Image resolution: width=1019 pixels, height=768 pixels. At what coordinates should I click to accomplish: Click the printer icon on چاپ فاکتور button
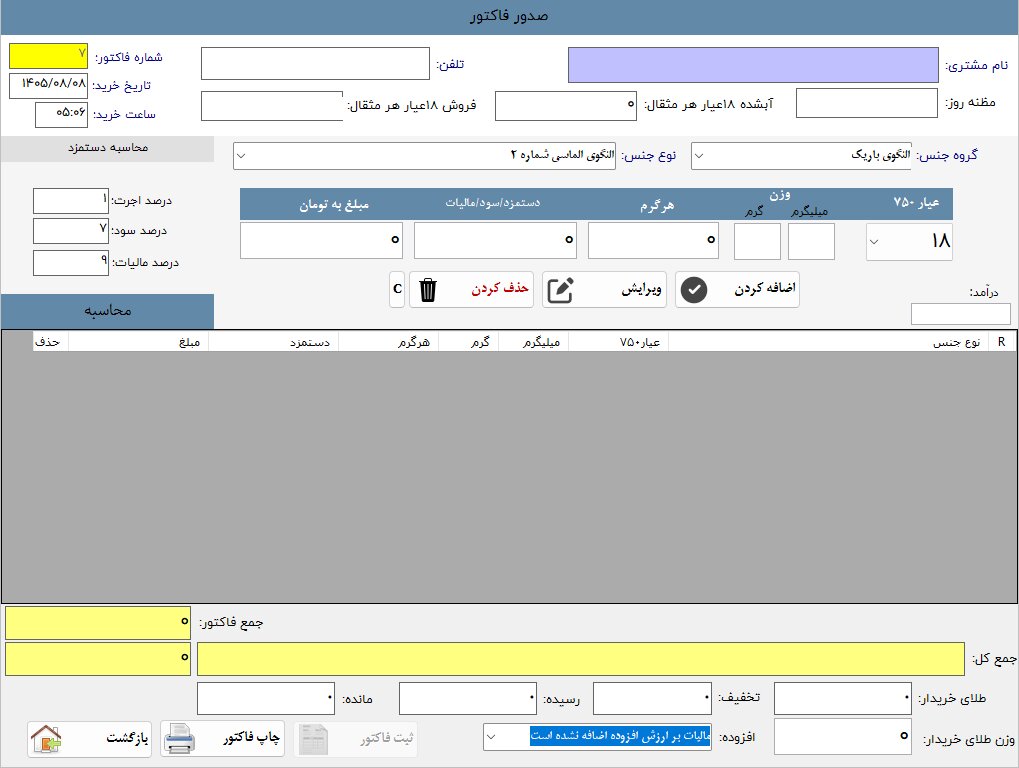pyautogui.click(x=179, y=739)
